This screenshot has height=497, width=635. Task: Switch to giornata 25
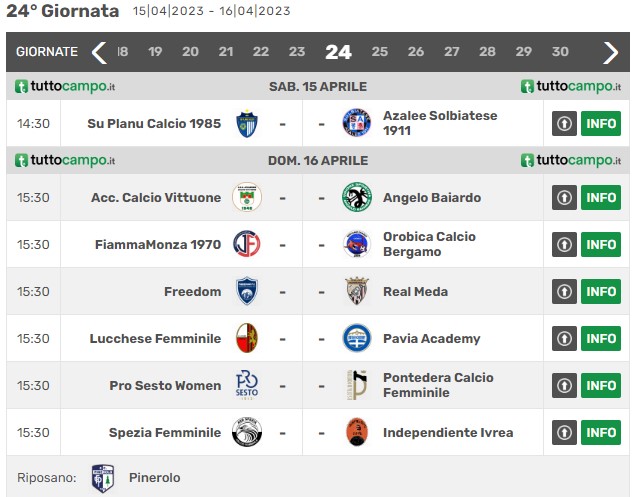click(x=379, y=52)
